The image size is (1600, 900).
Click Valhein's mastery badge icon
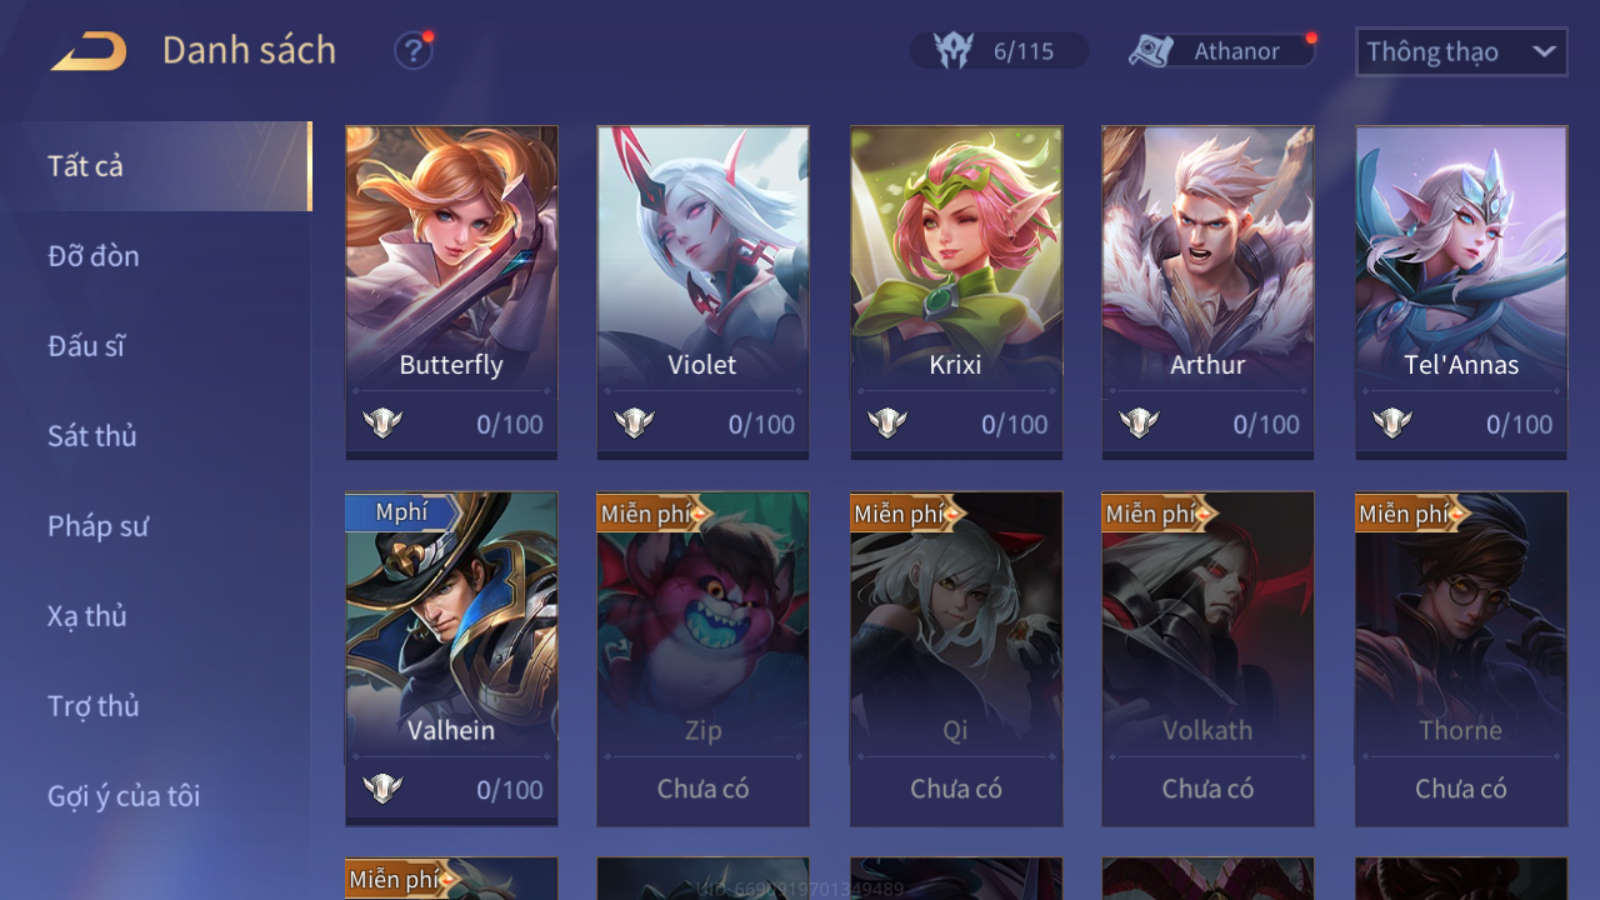(382, 789)
